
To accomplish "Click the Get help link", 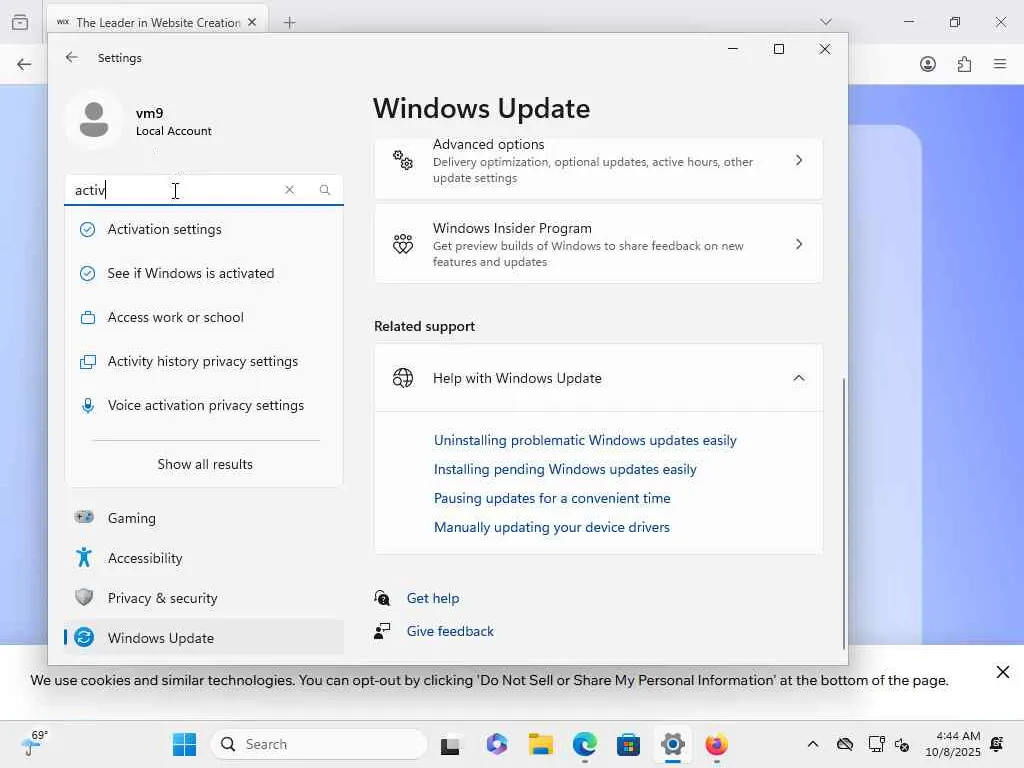I will coord(432,598).
